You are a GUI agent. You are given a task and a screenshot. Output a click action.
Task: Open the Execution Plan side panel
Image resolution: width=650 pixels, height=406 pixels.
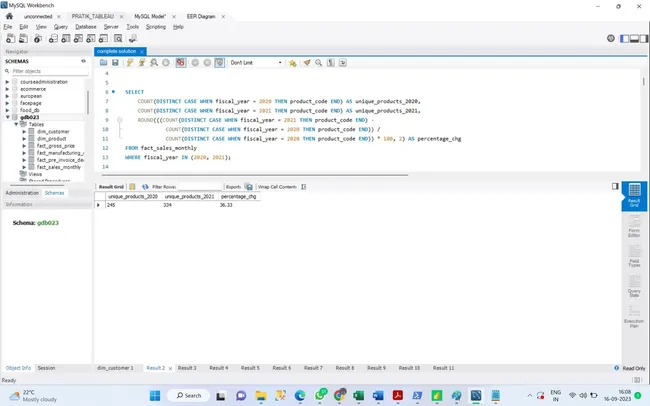pos(634,317)
